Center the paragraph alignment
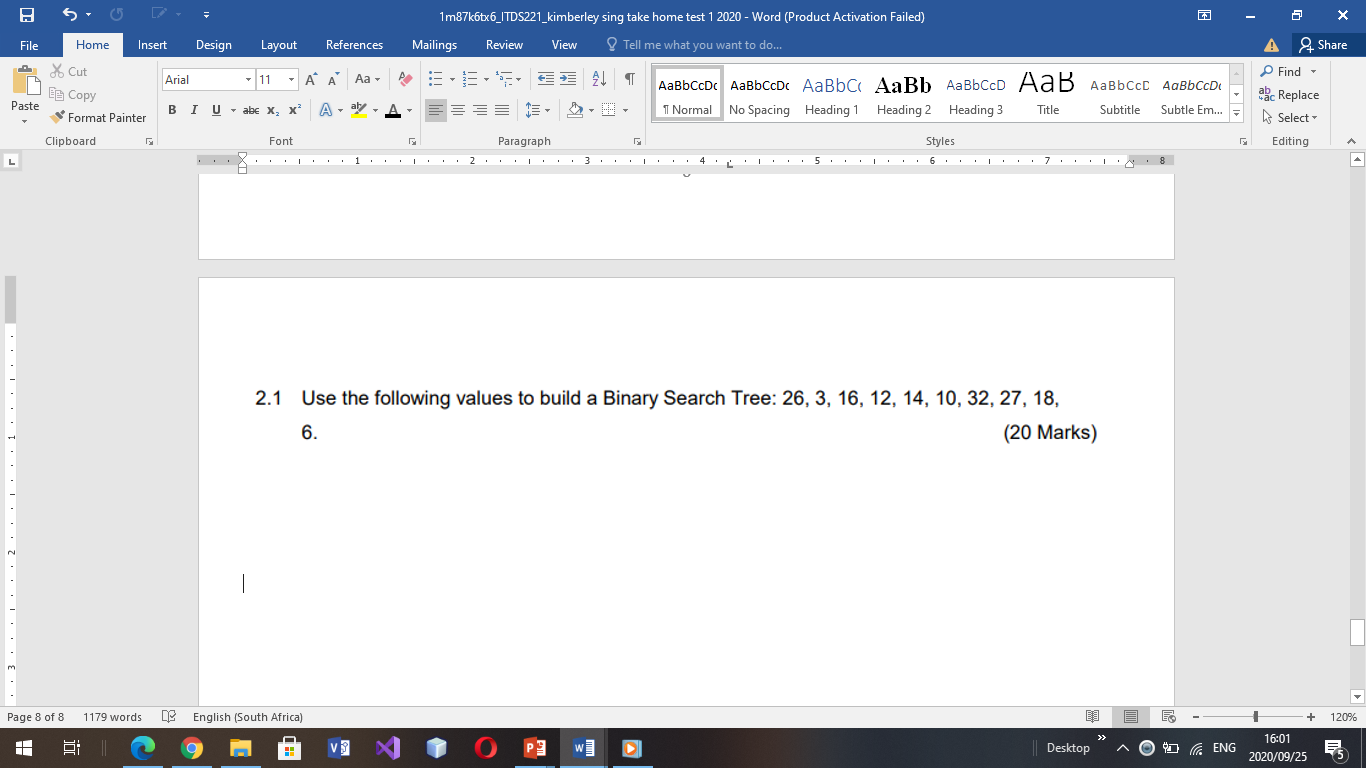 [458, 110]
